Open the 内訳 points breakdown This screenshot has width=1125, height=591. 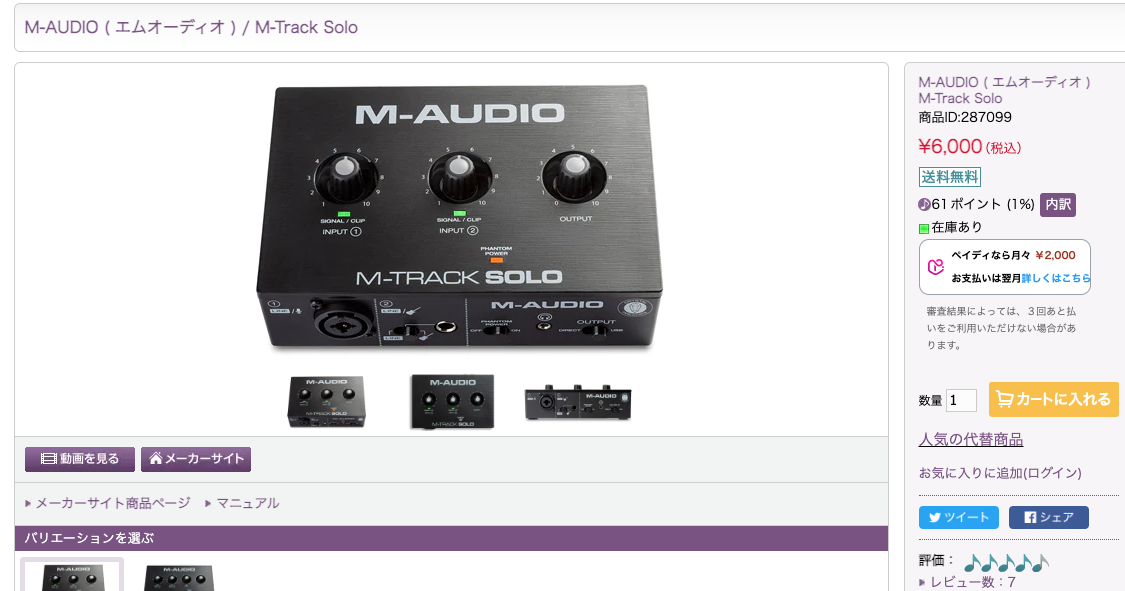(1058, 204)
